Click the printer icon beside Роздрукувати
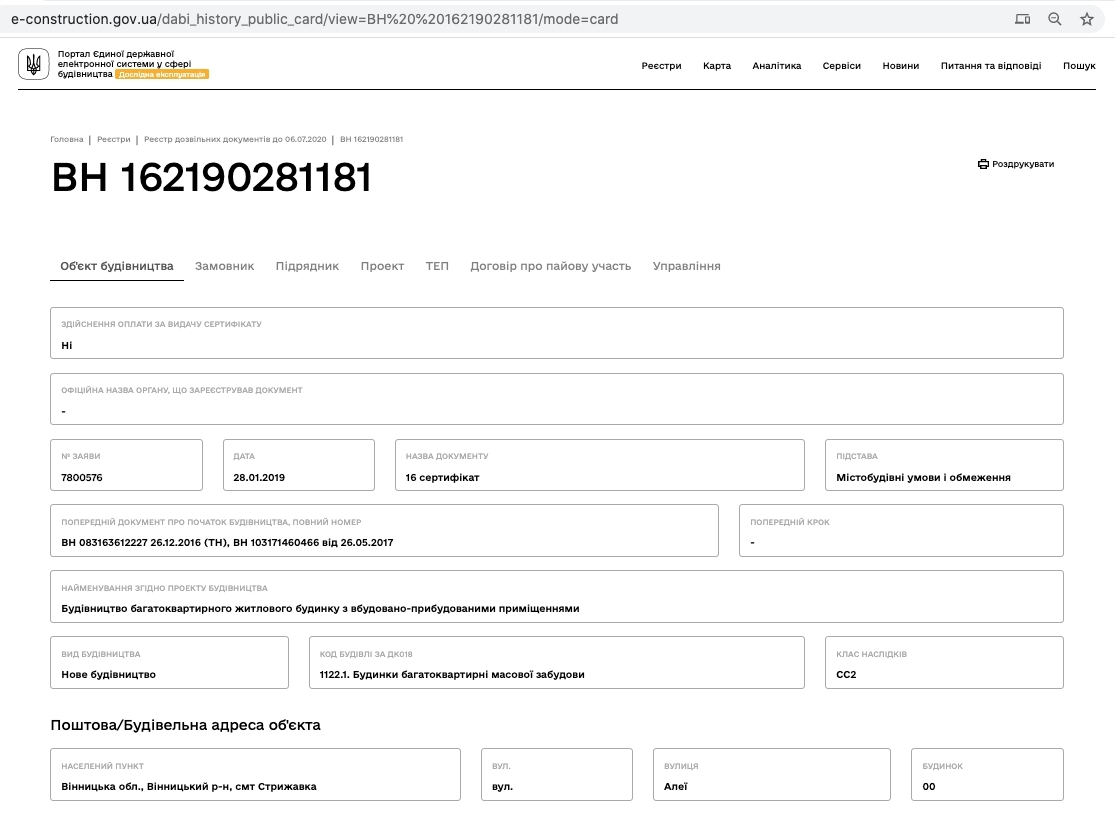This screenshot has height=818, width=1115. [983, 164]
